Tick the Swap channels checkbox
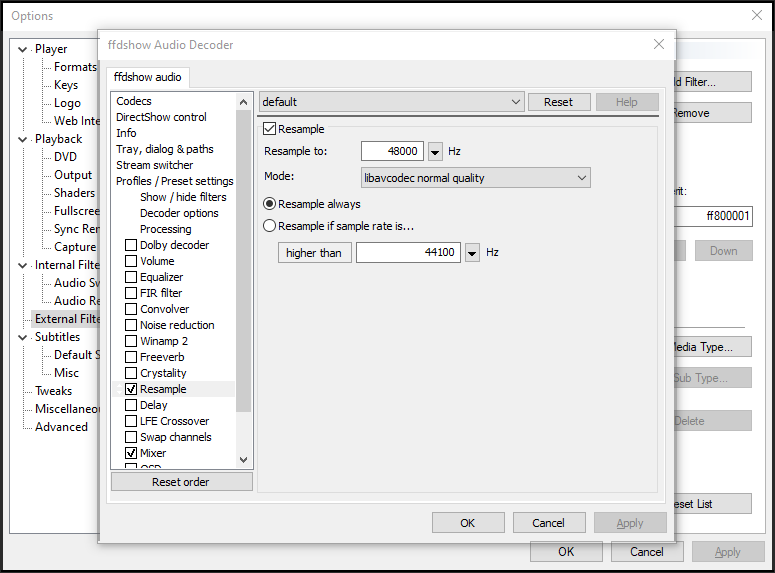 [131, 437]
